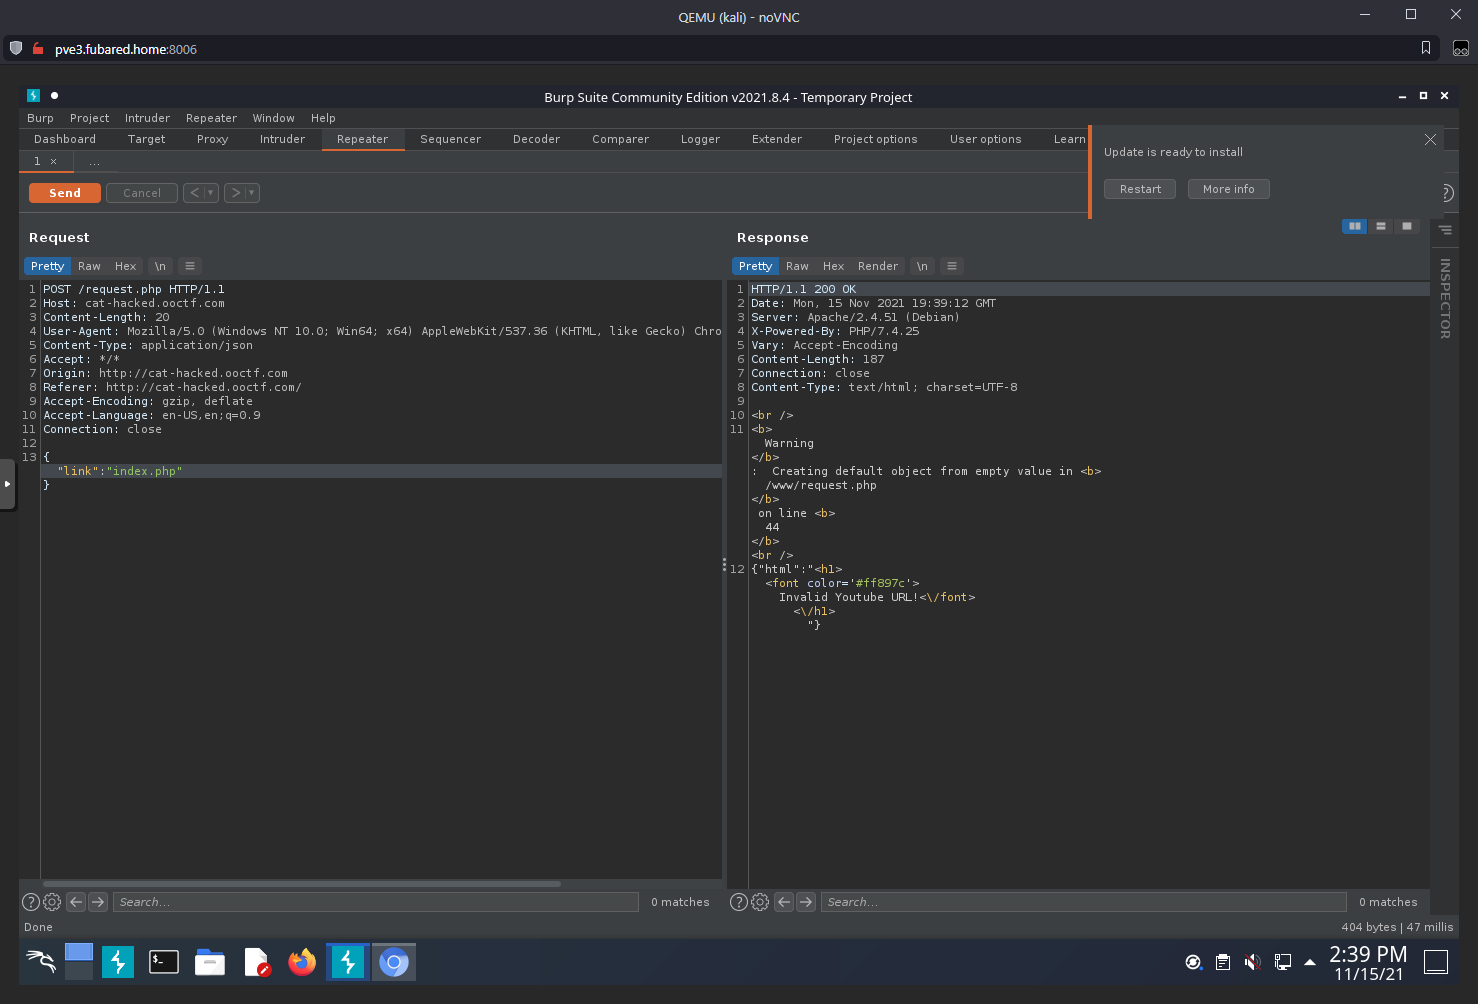Select top-bottom layout icon
The image size is (1478, 1004).
(1381, 226)
